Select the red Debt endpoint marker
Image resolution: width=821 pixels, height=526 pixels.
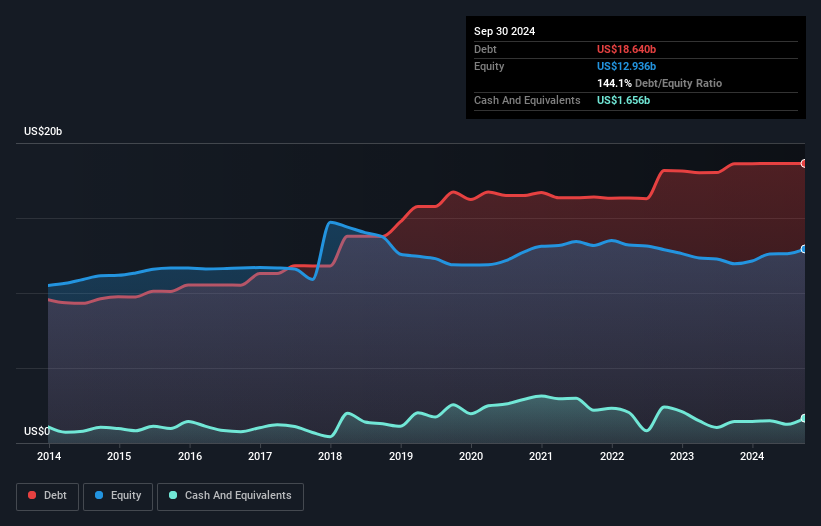pyautogui.click(x=804, y=164)
